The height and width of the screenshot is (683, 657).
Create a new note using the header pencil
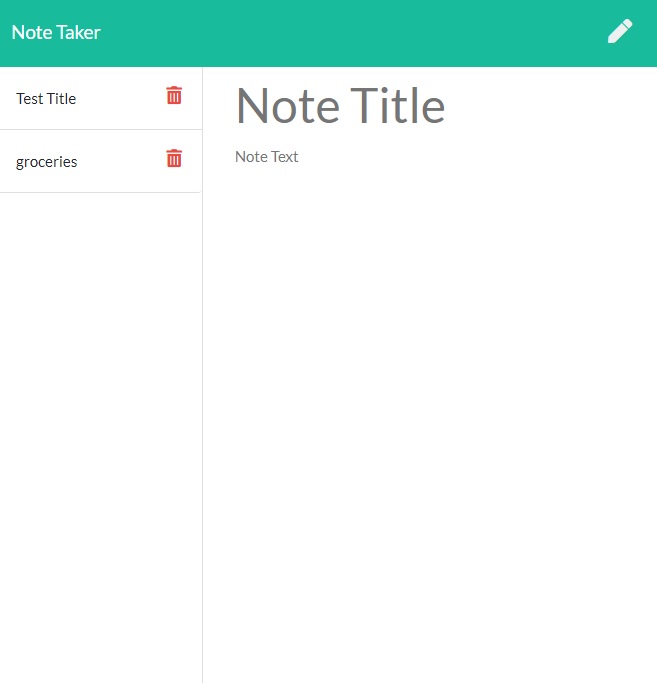[x=620, y=31]
